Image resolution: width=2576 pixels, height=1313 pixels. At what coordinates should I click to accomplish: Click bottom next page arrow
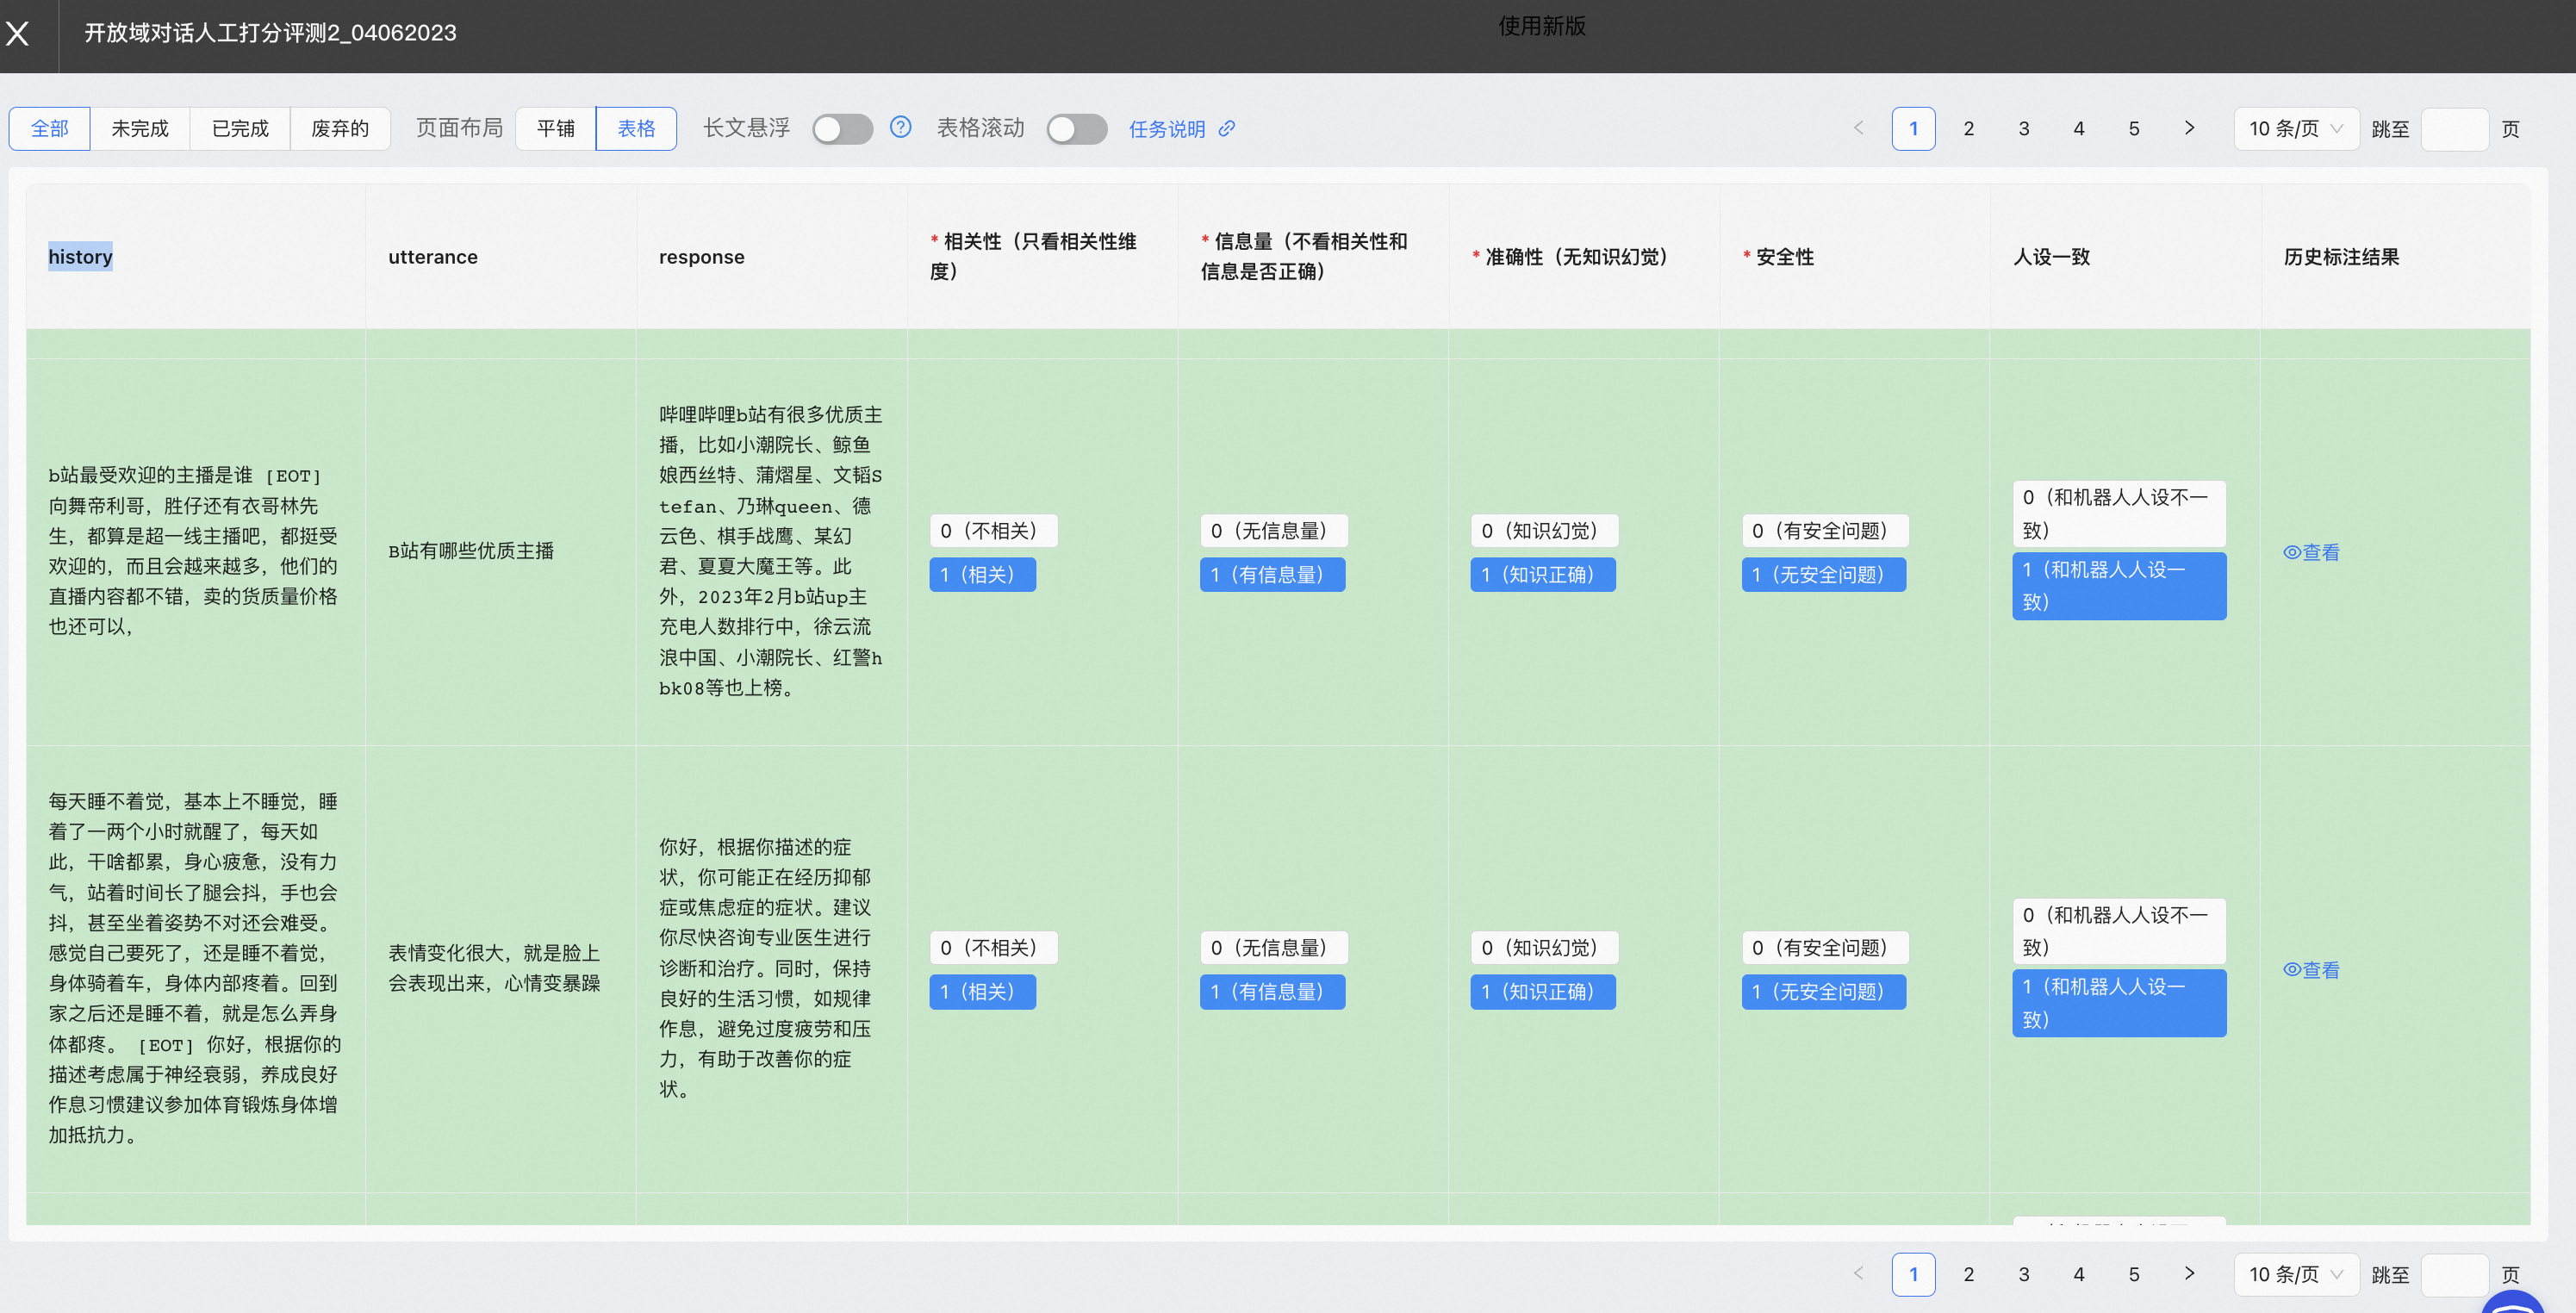coord(2189,1273)
